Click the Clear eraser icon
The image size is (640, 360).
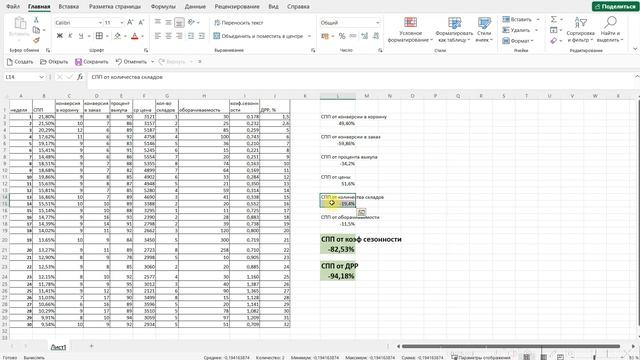tap(553, 40)
